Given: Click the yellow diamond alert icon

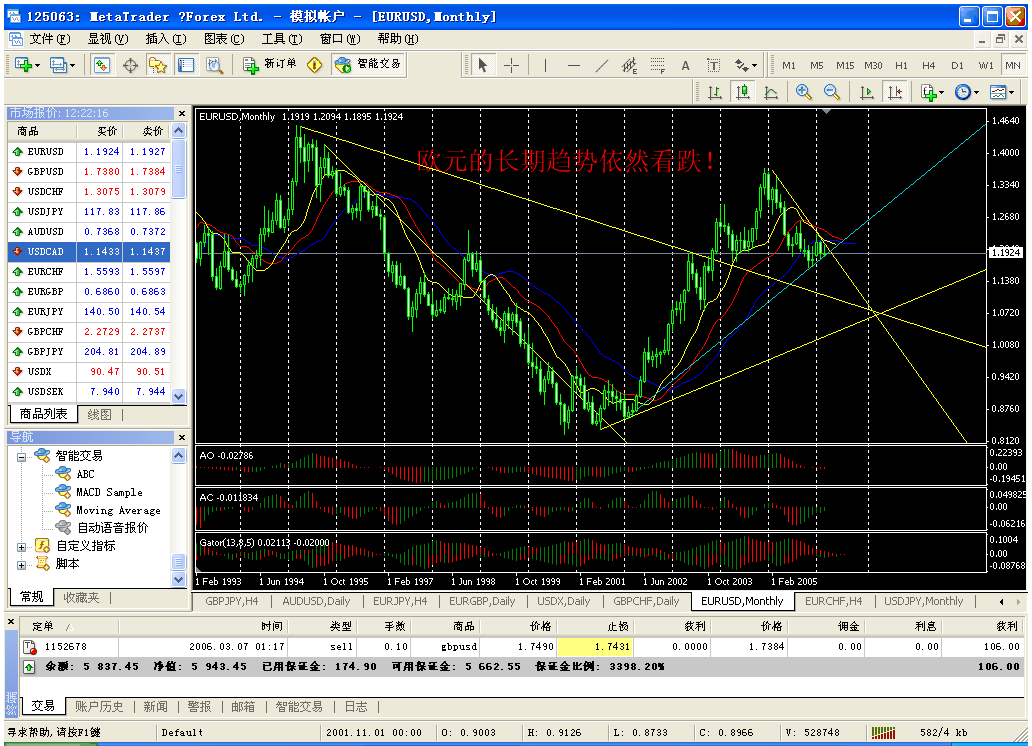Looking at the screenshot, I should coord(315,65).
